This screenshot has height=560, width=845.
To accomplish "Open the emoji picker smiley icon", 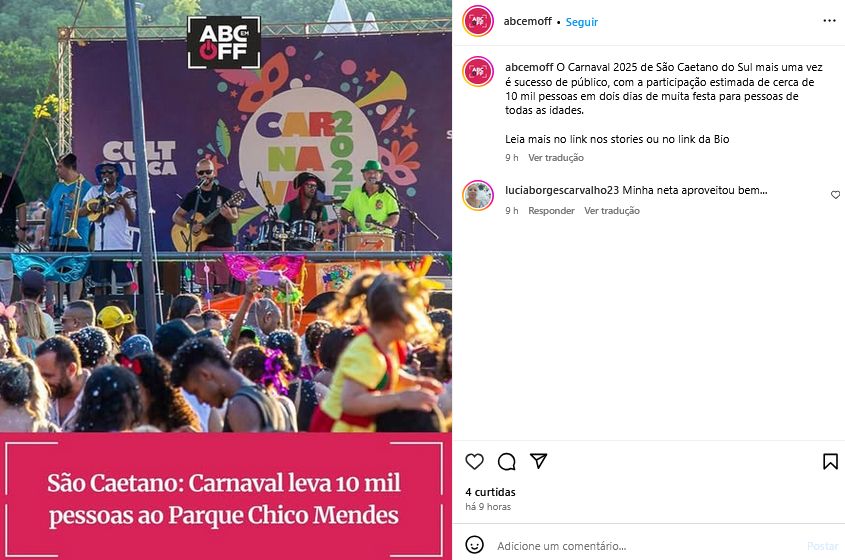I will click(474, 544).
